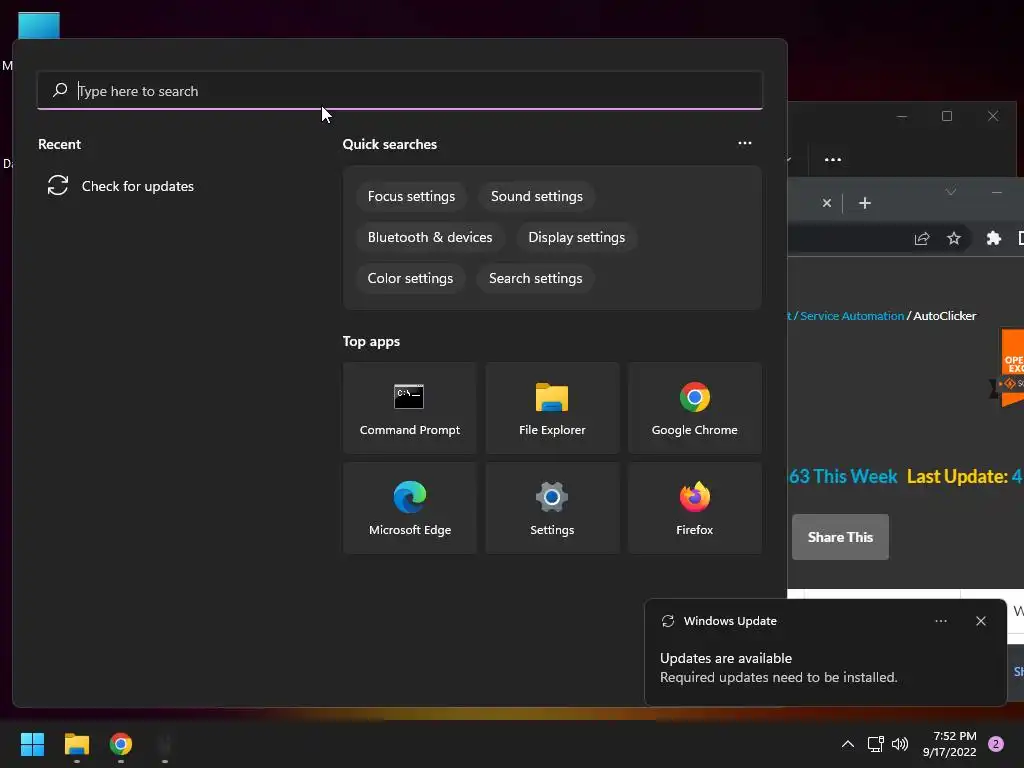Image resolution: width=1024 pixels, height=768 pixels.
Task: Click the browser share page icon
Action: click(921, 238)
